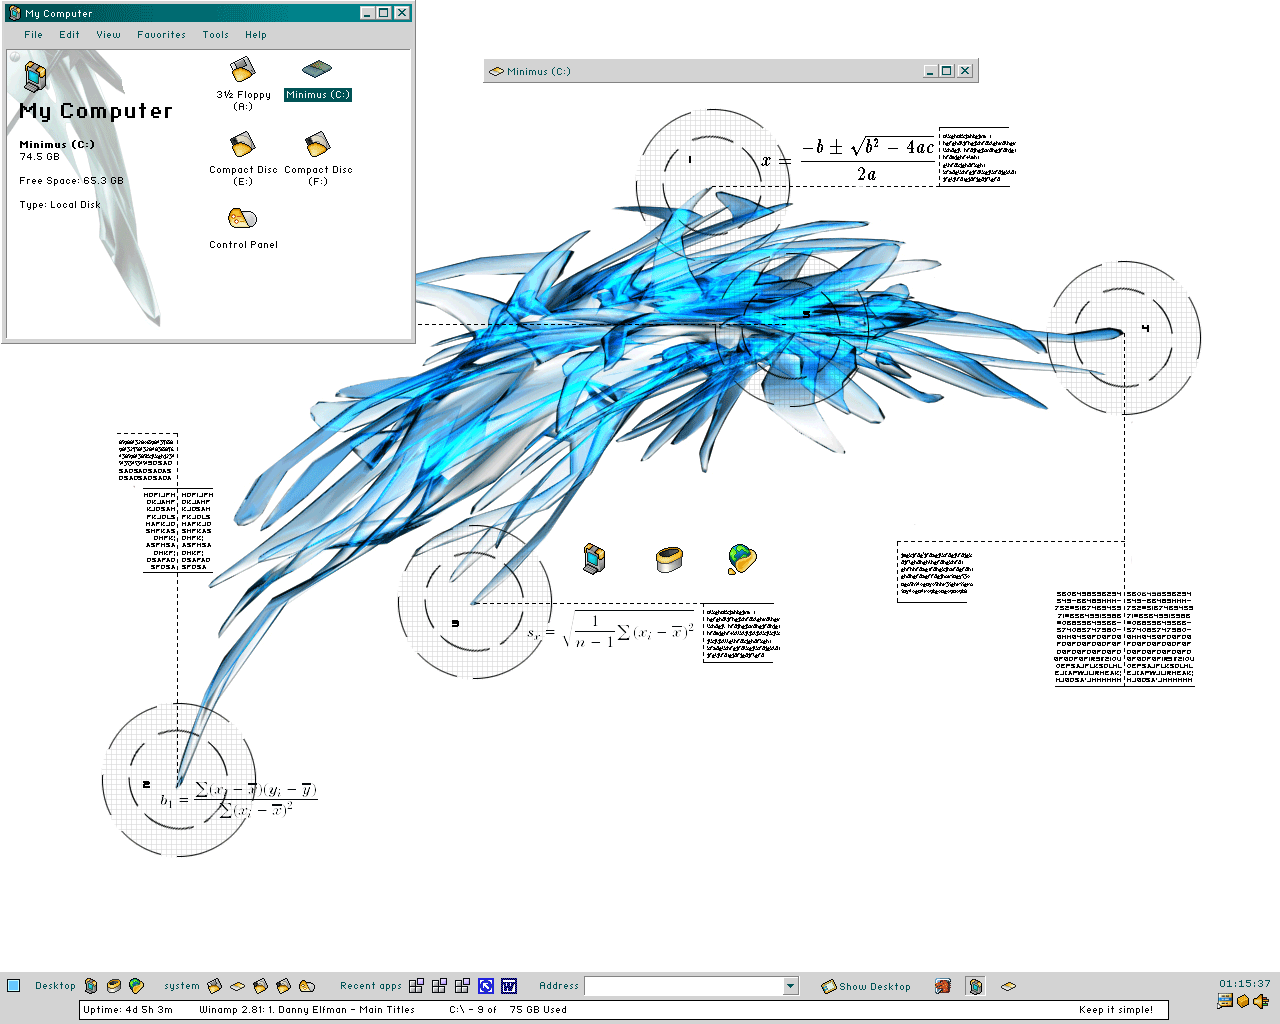Click the 'Free Space: 65.3 GB' text
This screenshot has height=1024, width=1280.
click(71, 181)
